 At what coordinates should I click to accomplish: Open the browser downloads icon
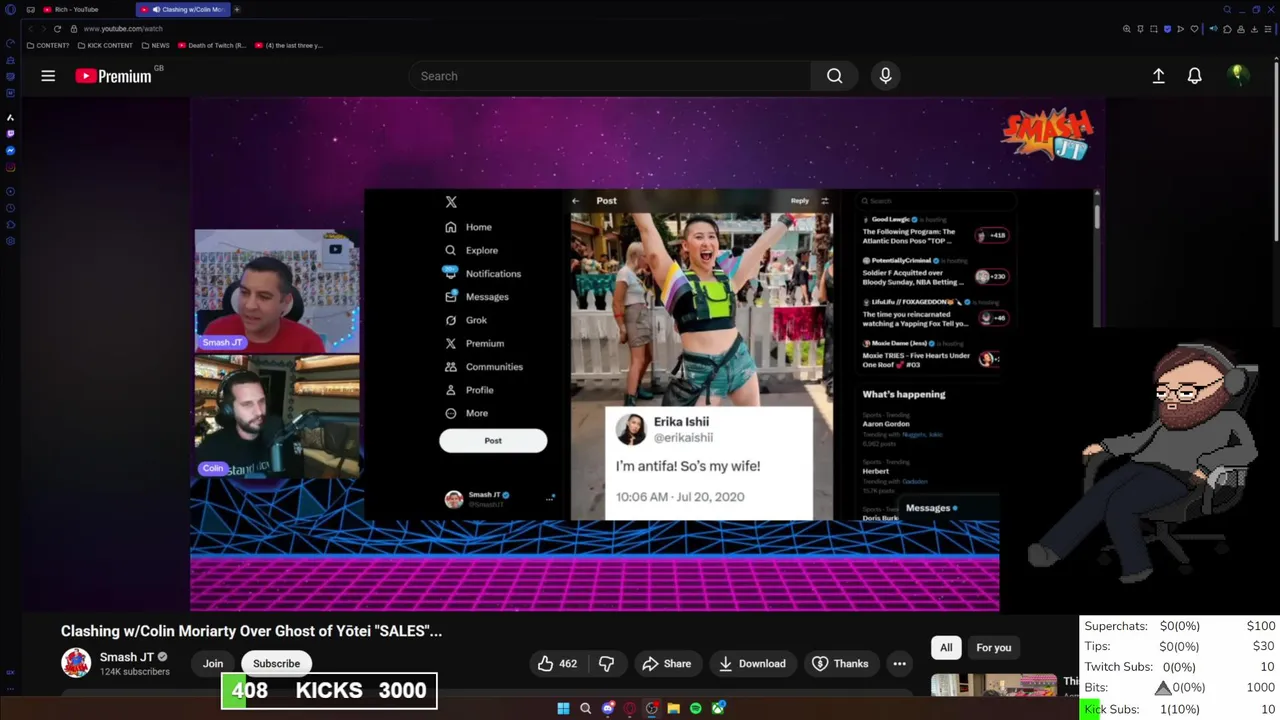(x=1254, y=29)
